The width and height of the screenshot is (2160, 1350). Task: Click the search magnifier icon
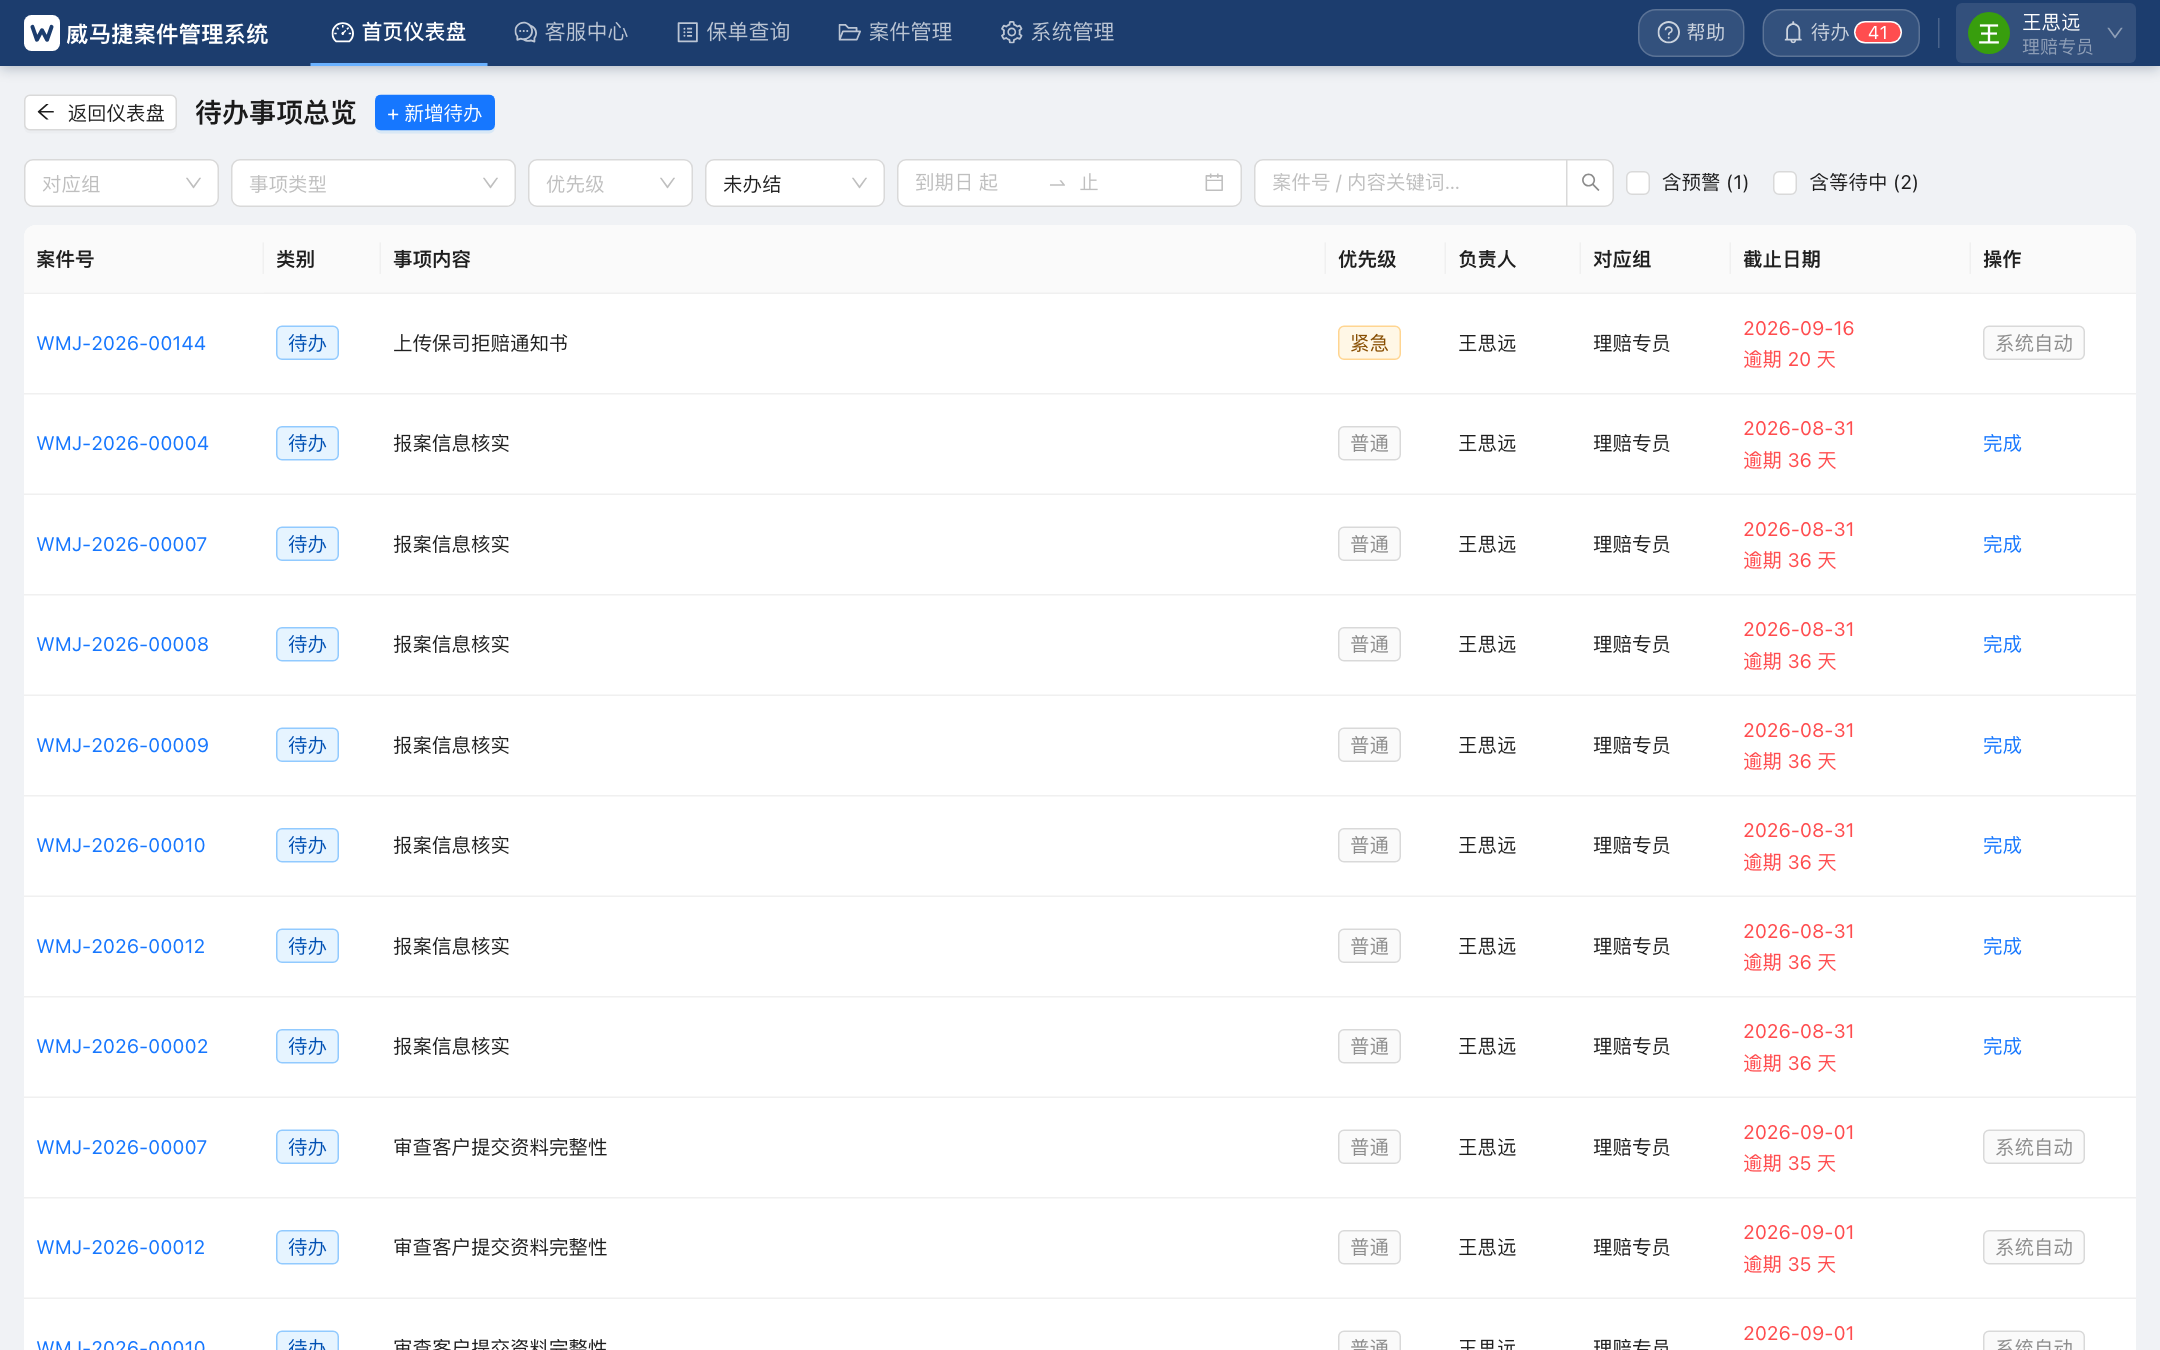pos(1590,183)
